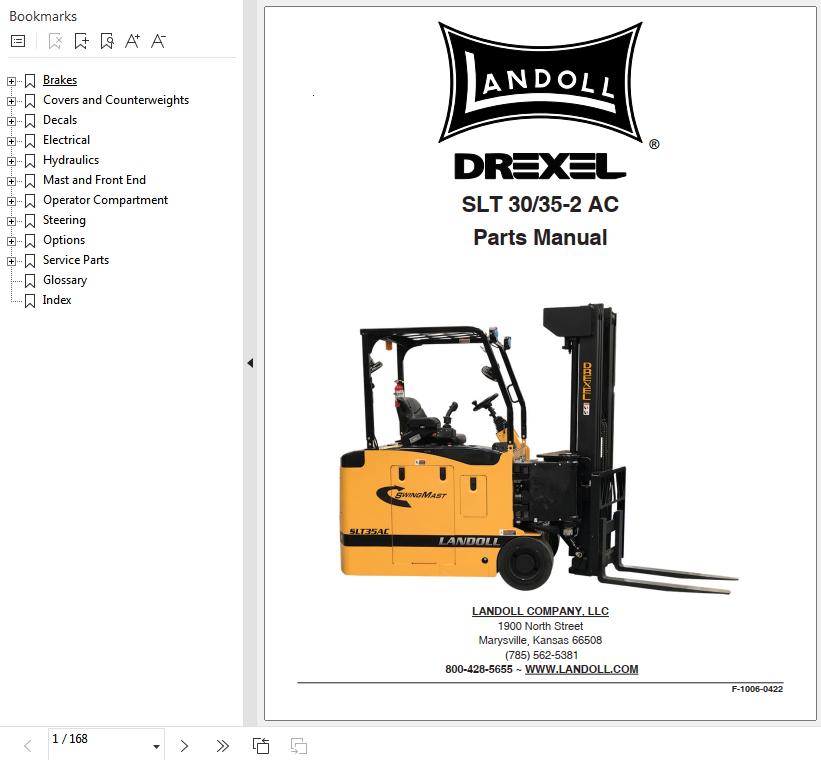This screenshot has width=821, height=760.
Task: Decrease bookmark text size
Action: pos(158,41)
